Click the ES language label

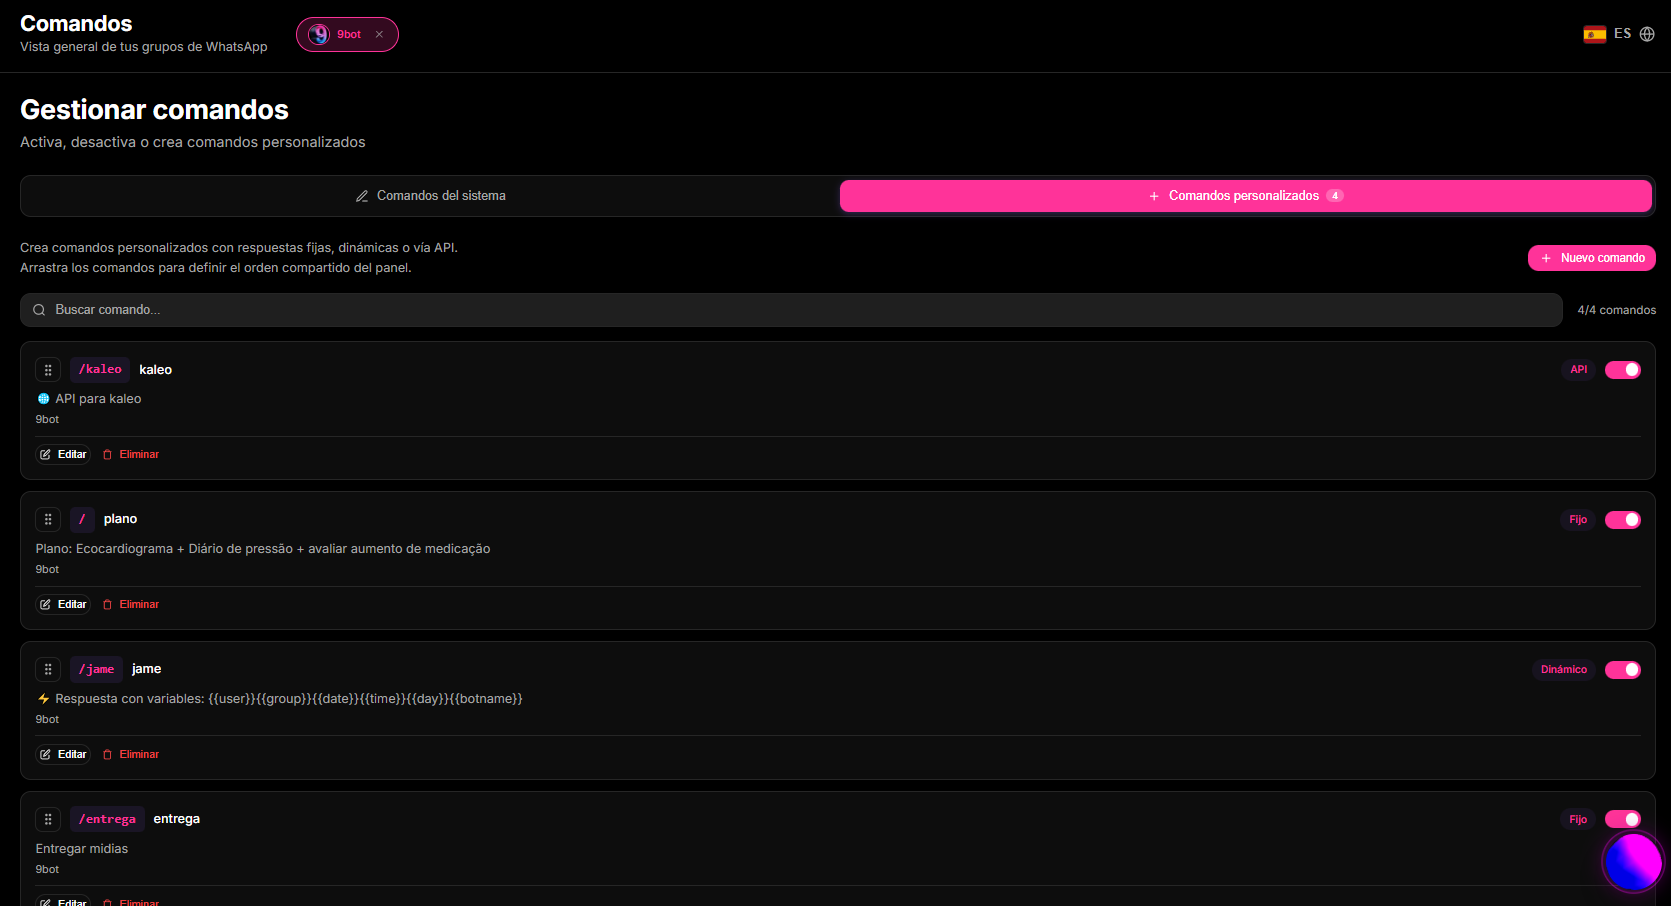tap(1622, 34)
